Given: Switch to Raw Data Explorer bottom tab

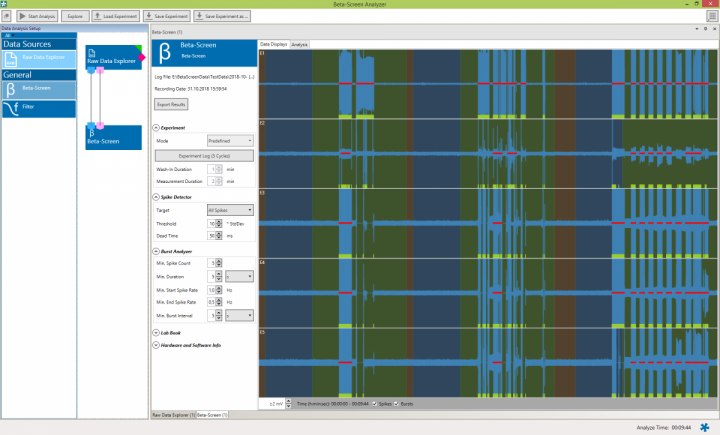Looking at the screenshot, I should 172,414.
